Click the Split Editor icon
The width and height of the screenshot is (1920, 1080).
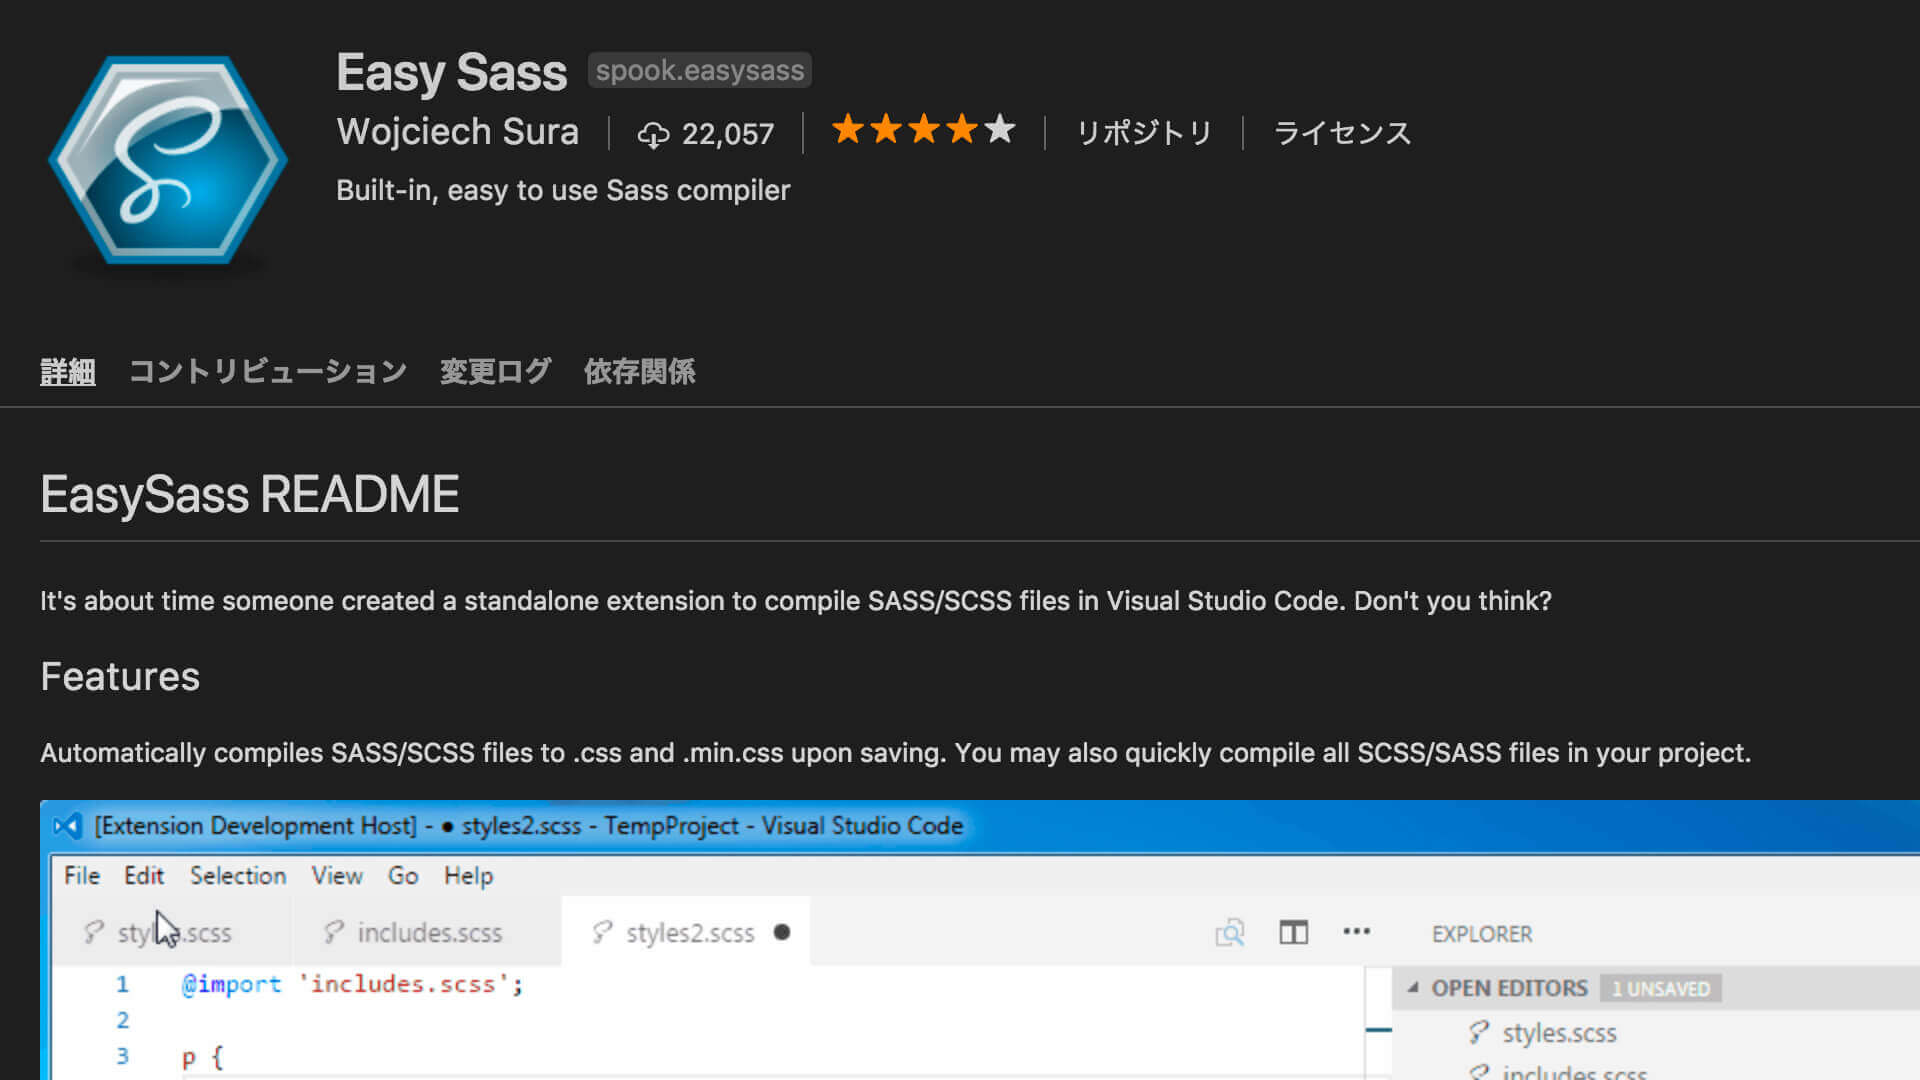(1293, 932)
